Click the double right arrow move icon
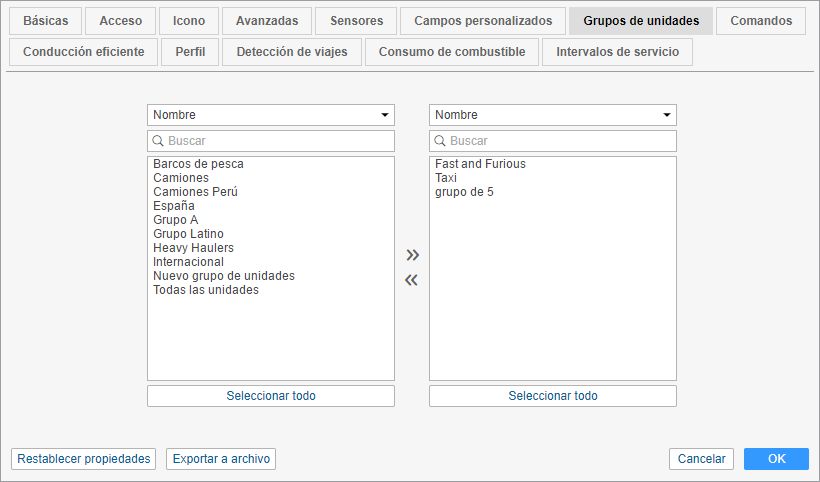 412,255
